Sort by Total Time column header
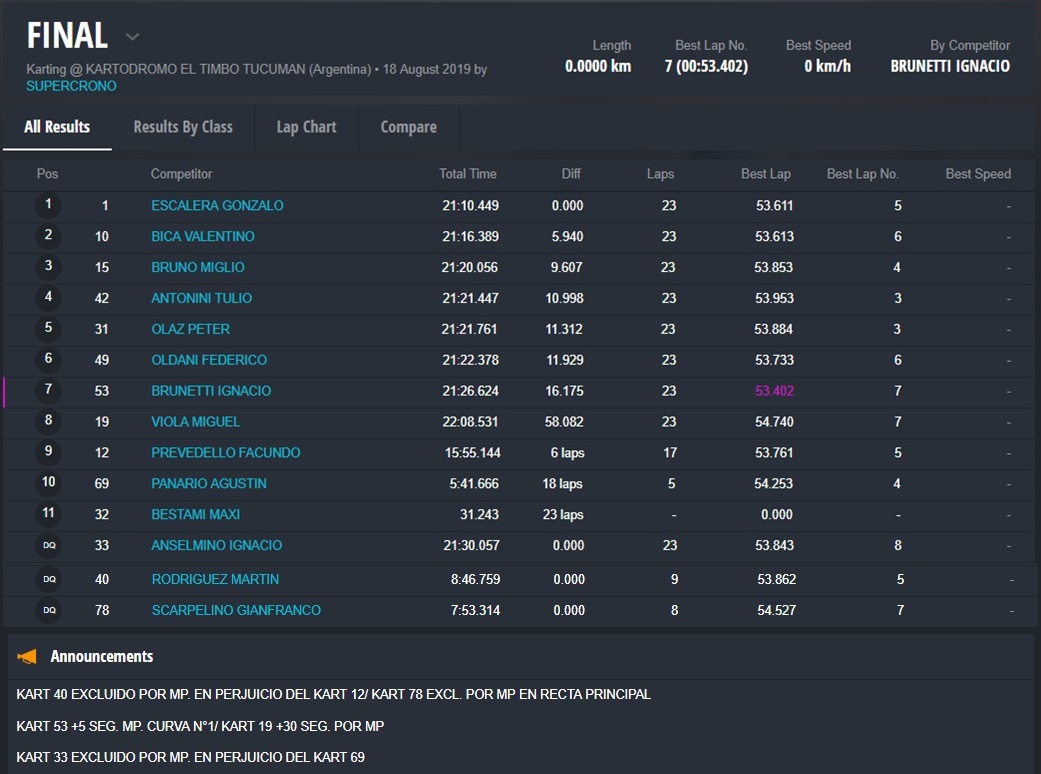This screenshot has height=774, width=1041. [467, 174]
